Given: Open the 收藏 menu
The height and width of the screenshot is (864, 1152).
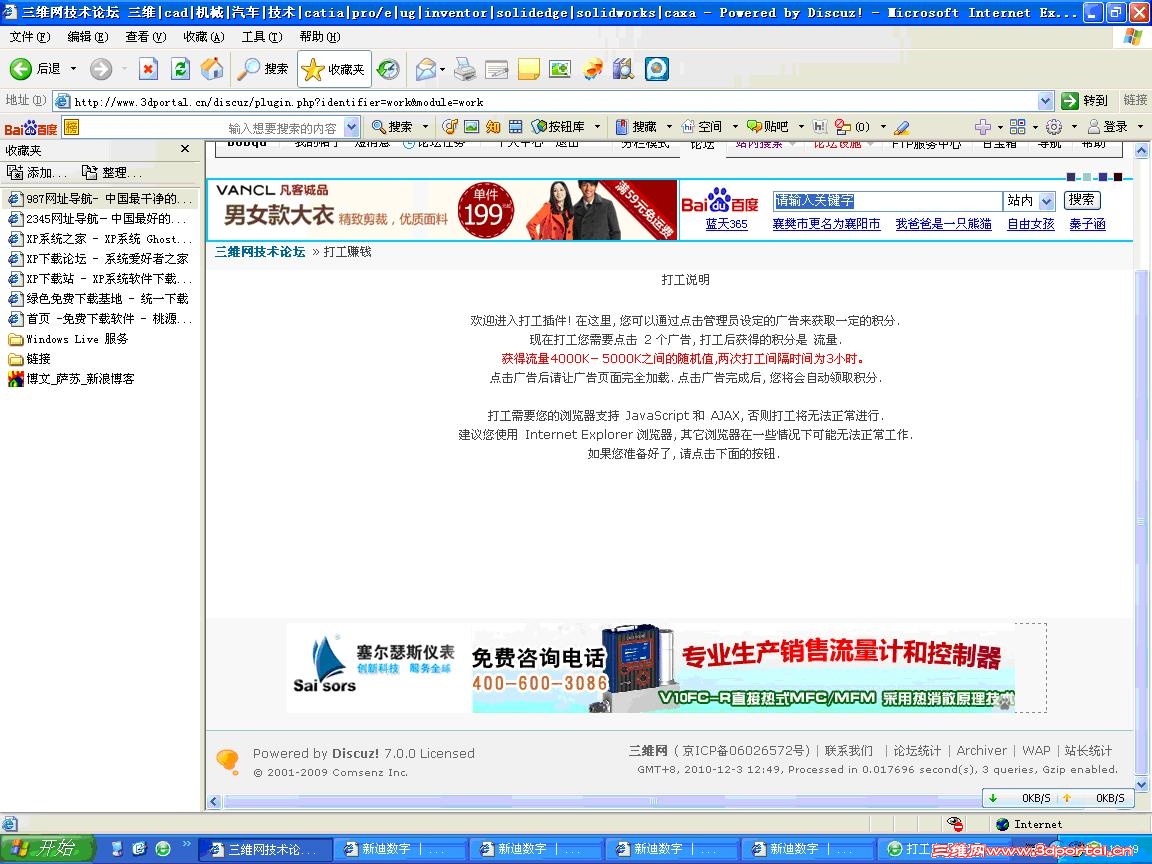Looking at the screenshot, I should tap(204, 37).
